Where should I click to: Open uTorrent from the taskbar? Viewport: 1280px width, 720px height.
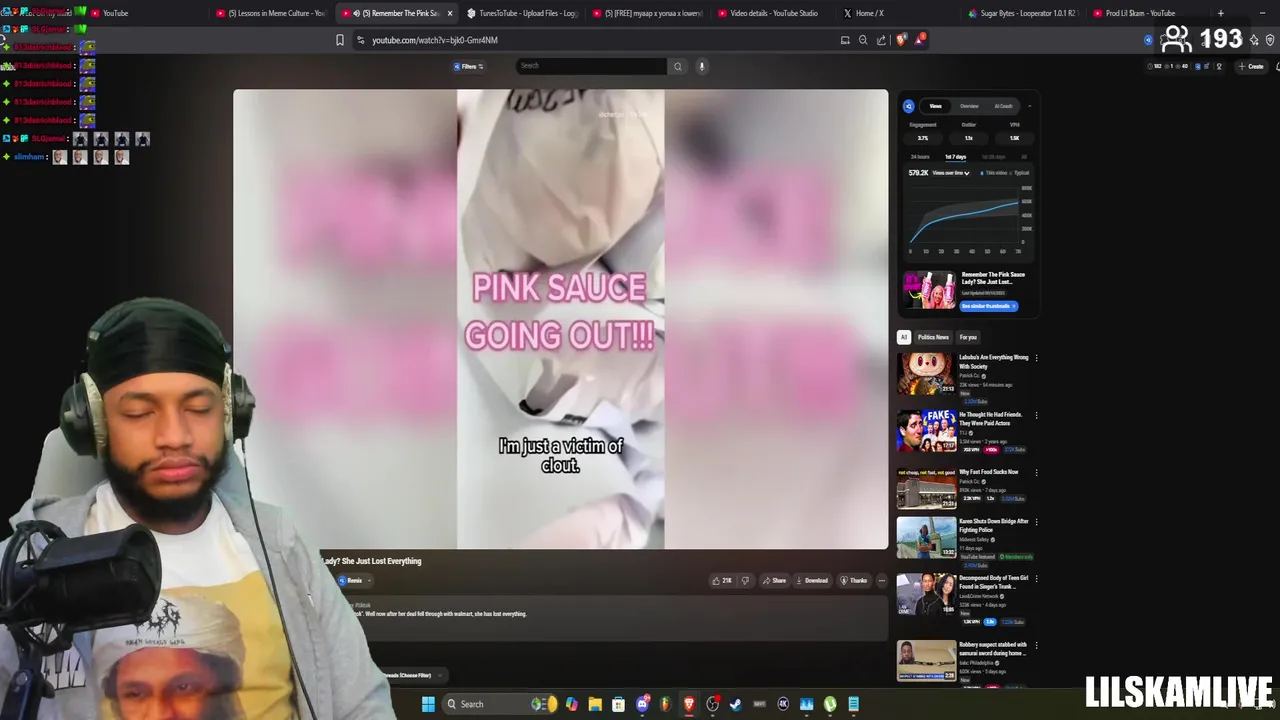point(830,704)
